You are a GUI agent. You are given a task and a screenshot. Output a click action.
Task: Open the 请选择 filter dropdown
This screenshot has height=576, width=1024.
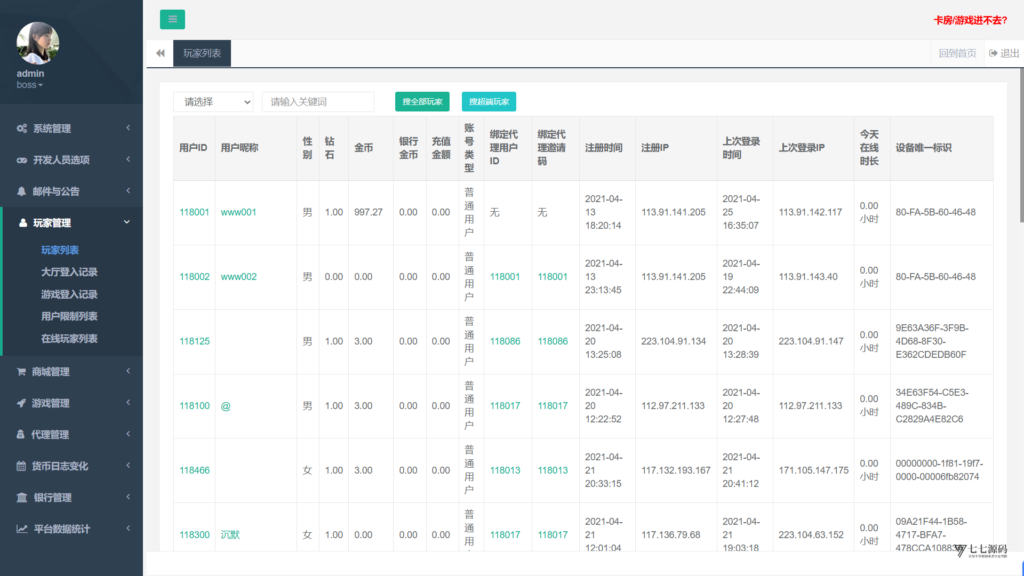point(214,102)
